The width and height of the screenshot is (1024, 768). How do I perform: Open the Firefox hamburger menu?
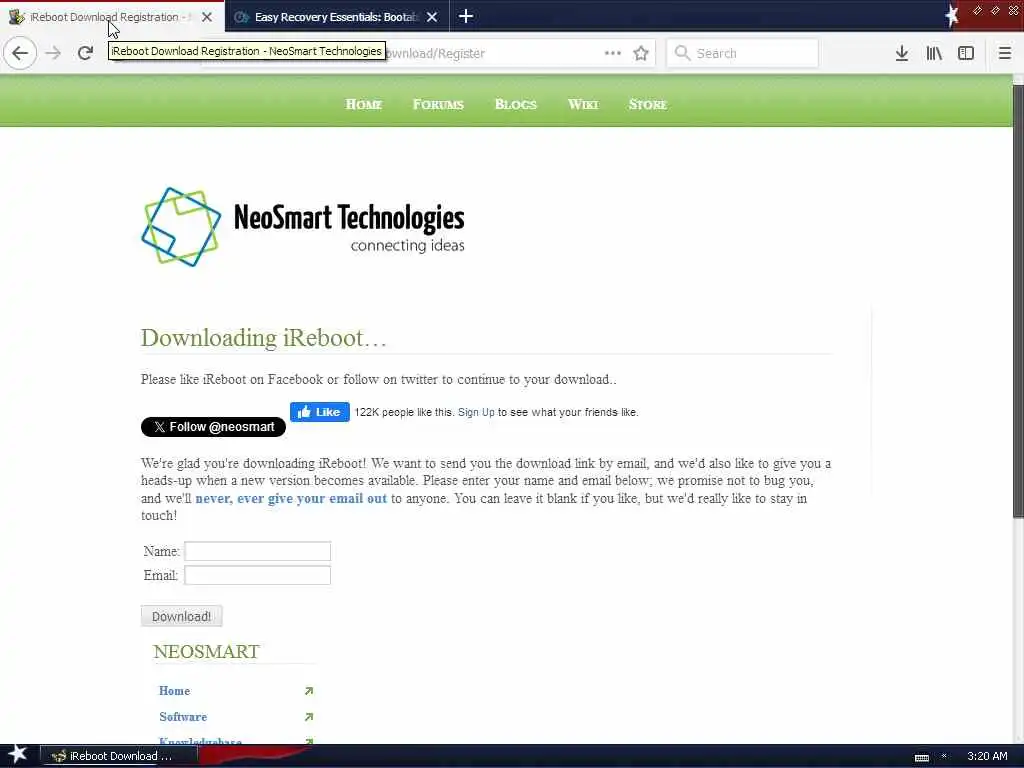pos(1005,53)
